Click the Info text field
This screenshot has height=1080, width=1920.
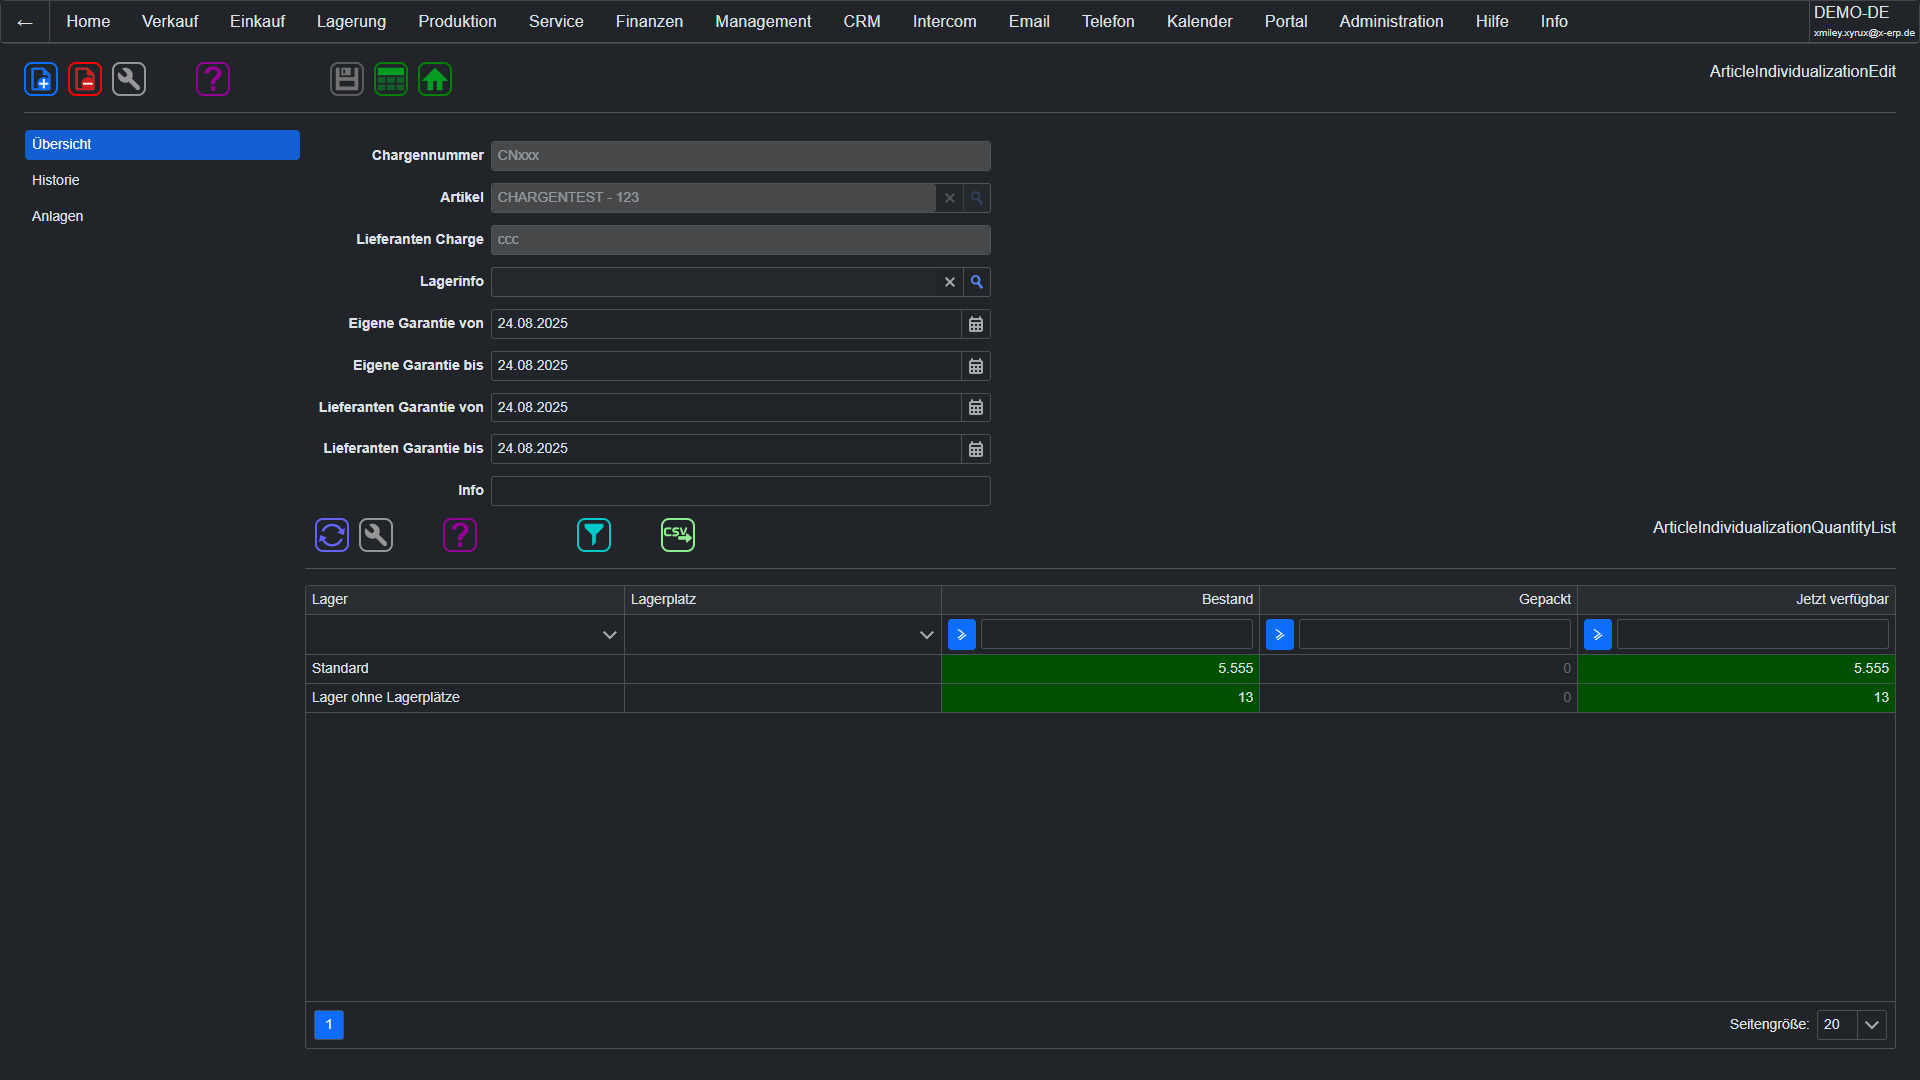(740, 491)
